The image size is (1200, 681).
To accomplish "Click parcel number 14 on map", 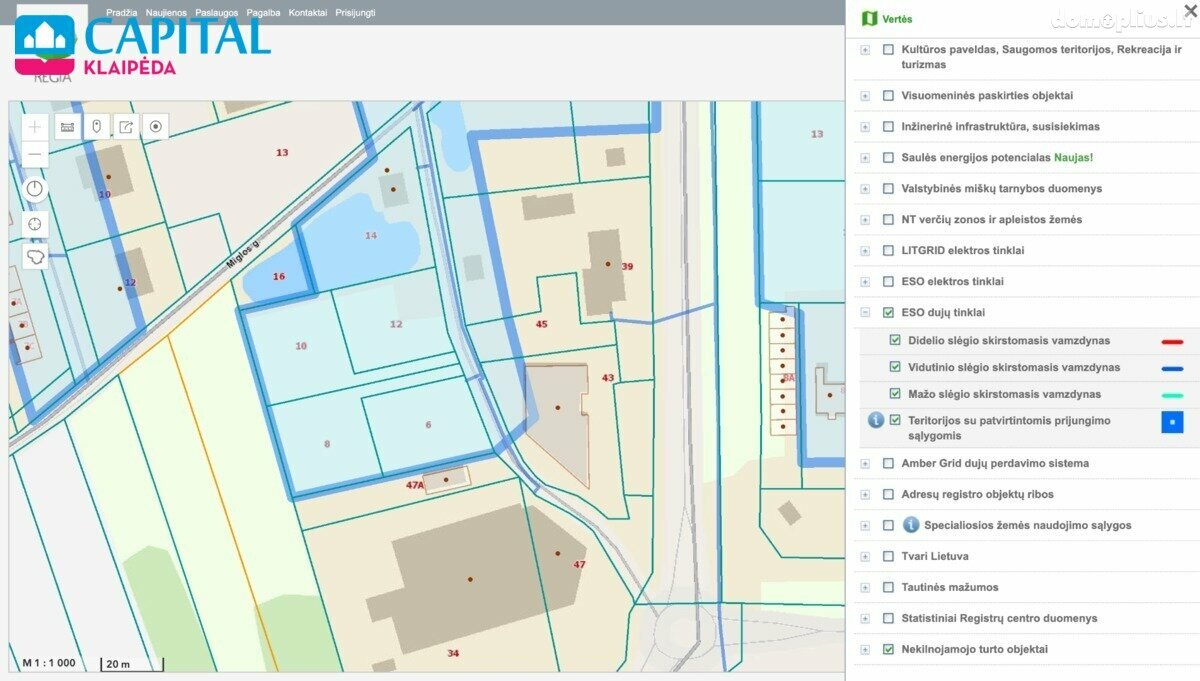I will pyautogui.click(x=371, y=236).
